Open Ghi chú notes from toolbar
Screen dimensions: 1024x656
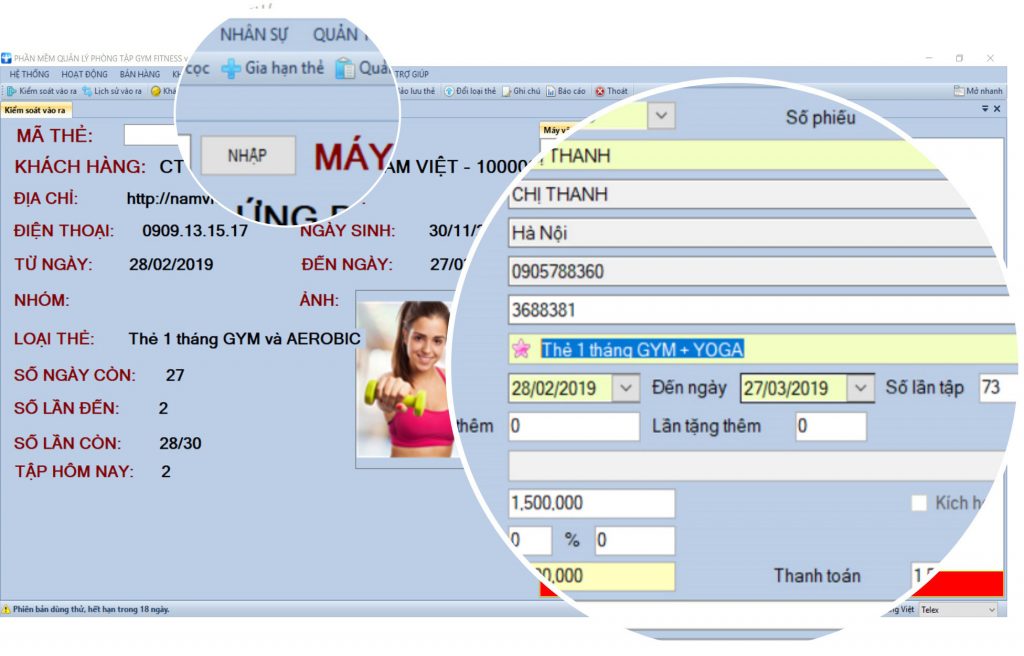[507, 91]
